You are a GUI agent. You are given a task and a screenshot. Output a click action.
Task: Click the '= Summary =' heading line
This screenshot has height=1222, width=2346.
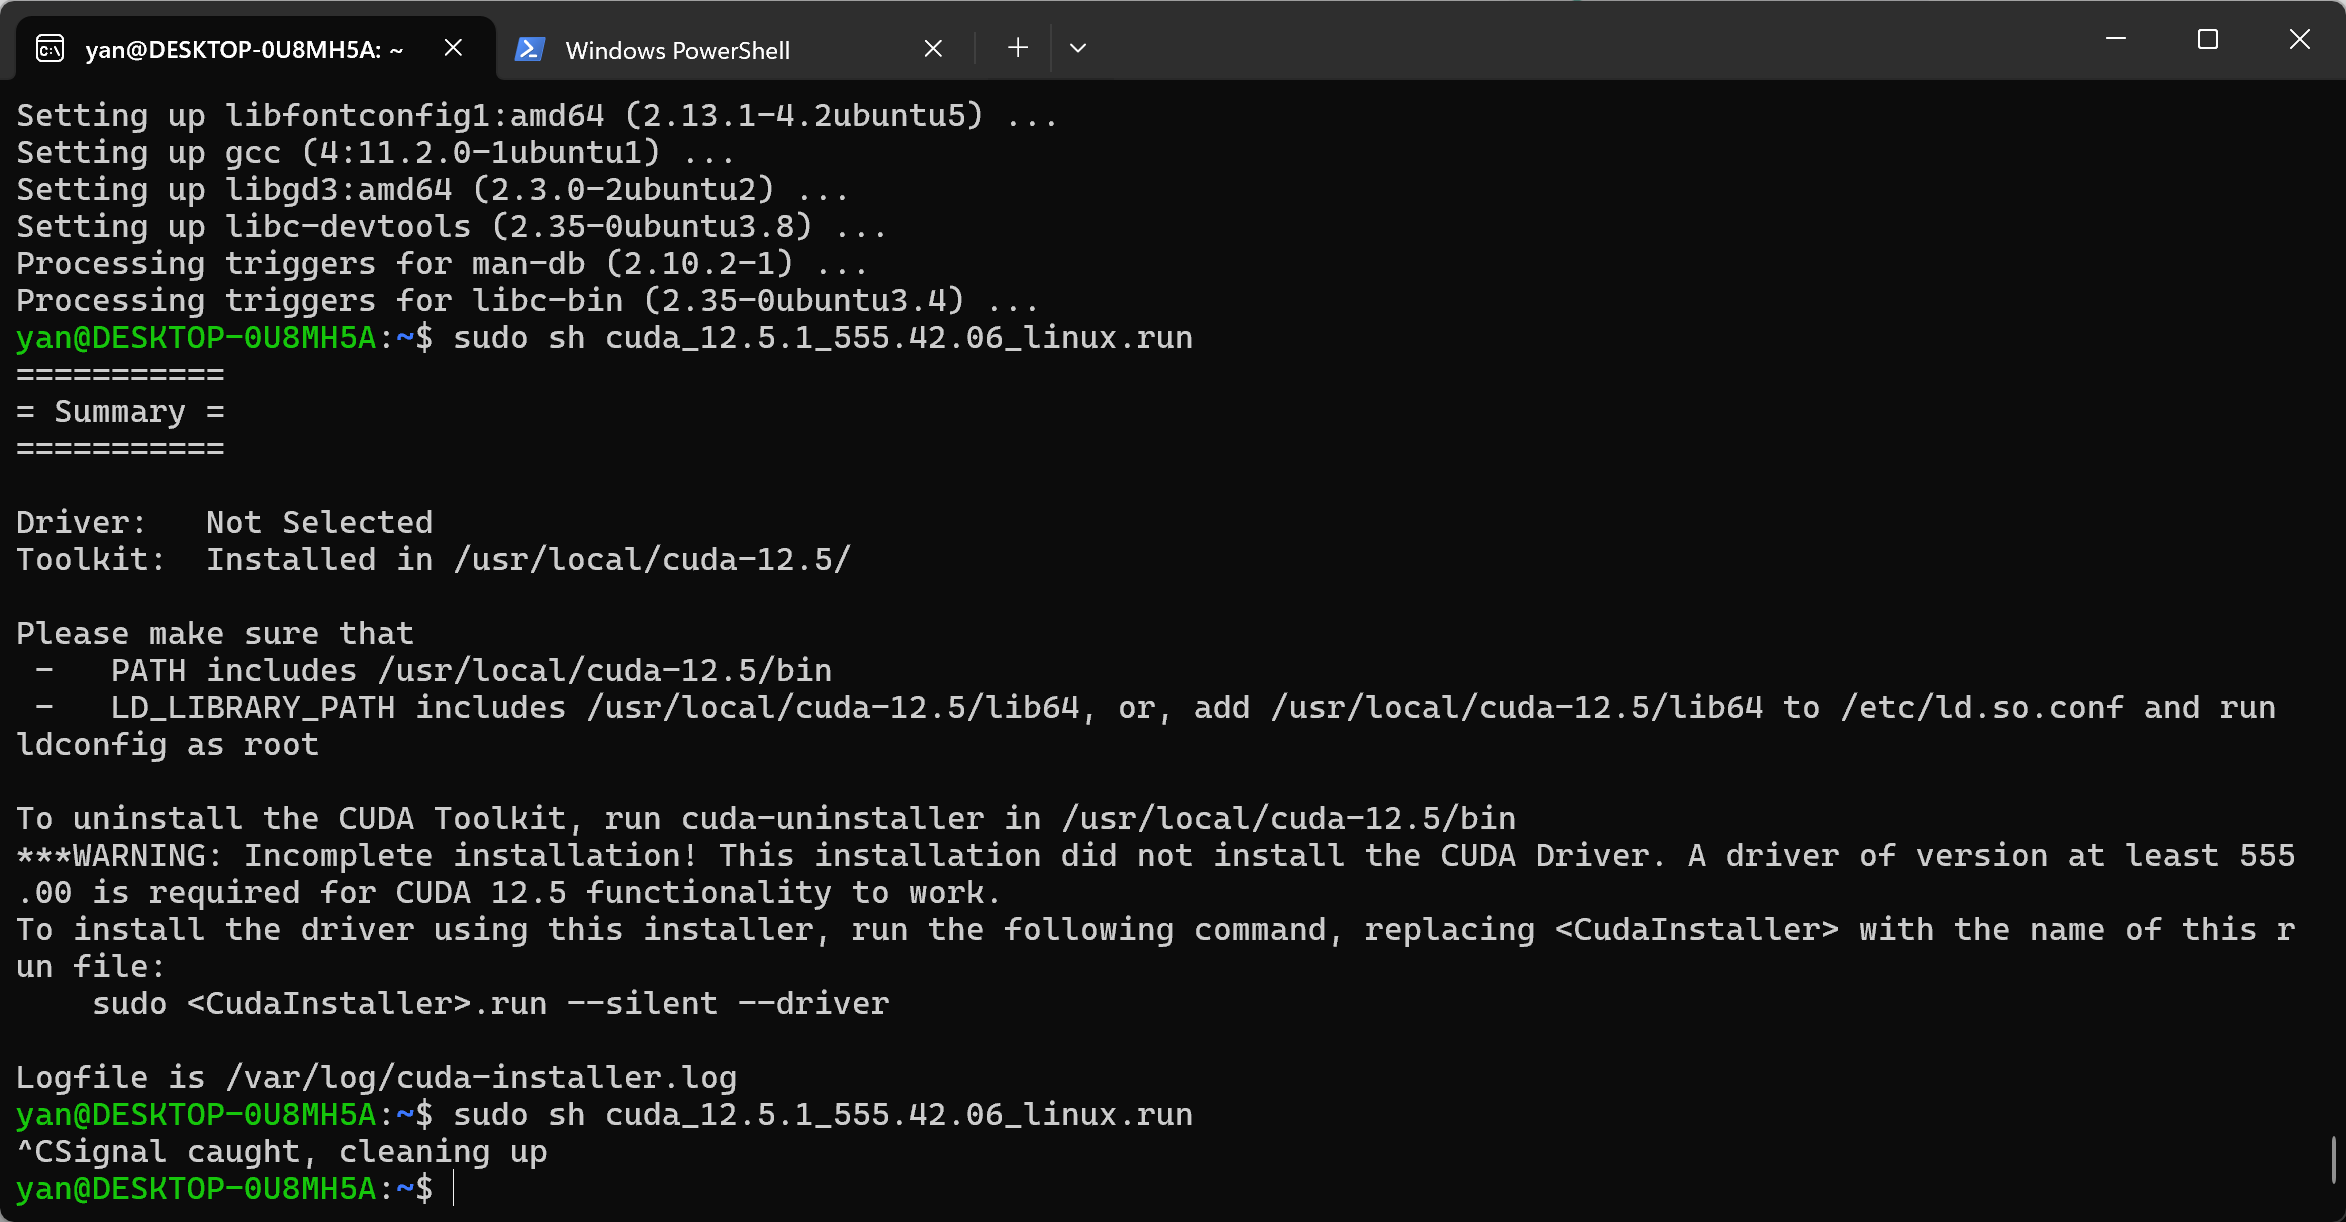click(x=120, y=412)
